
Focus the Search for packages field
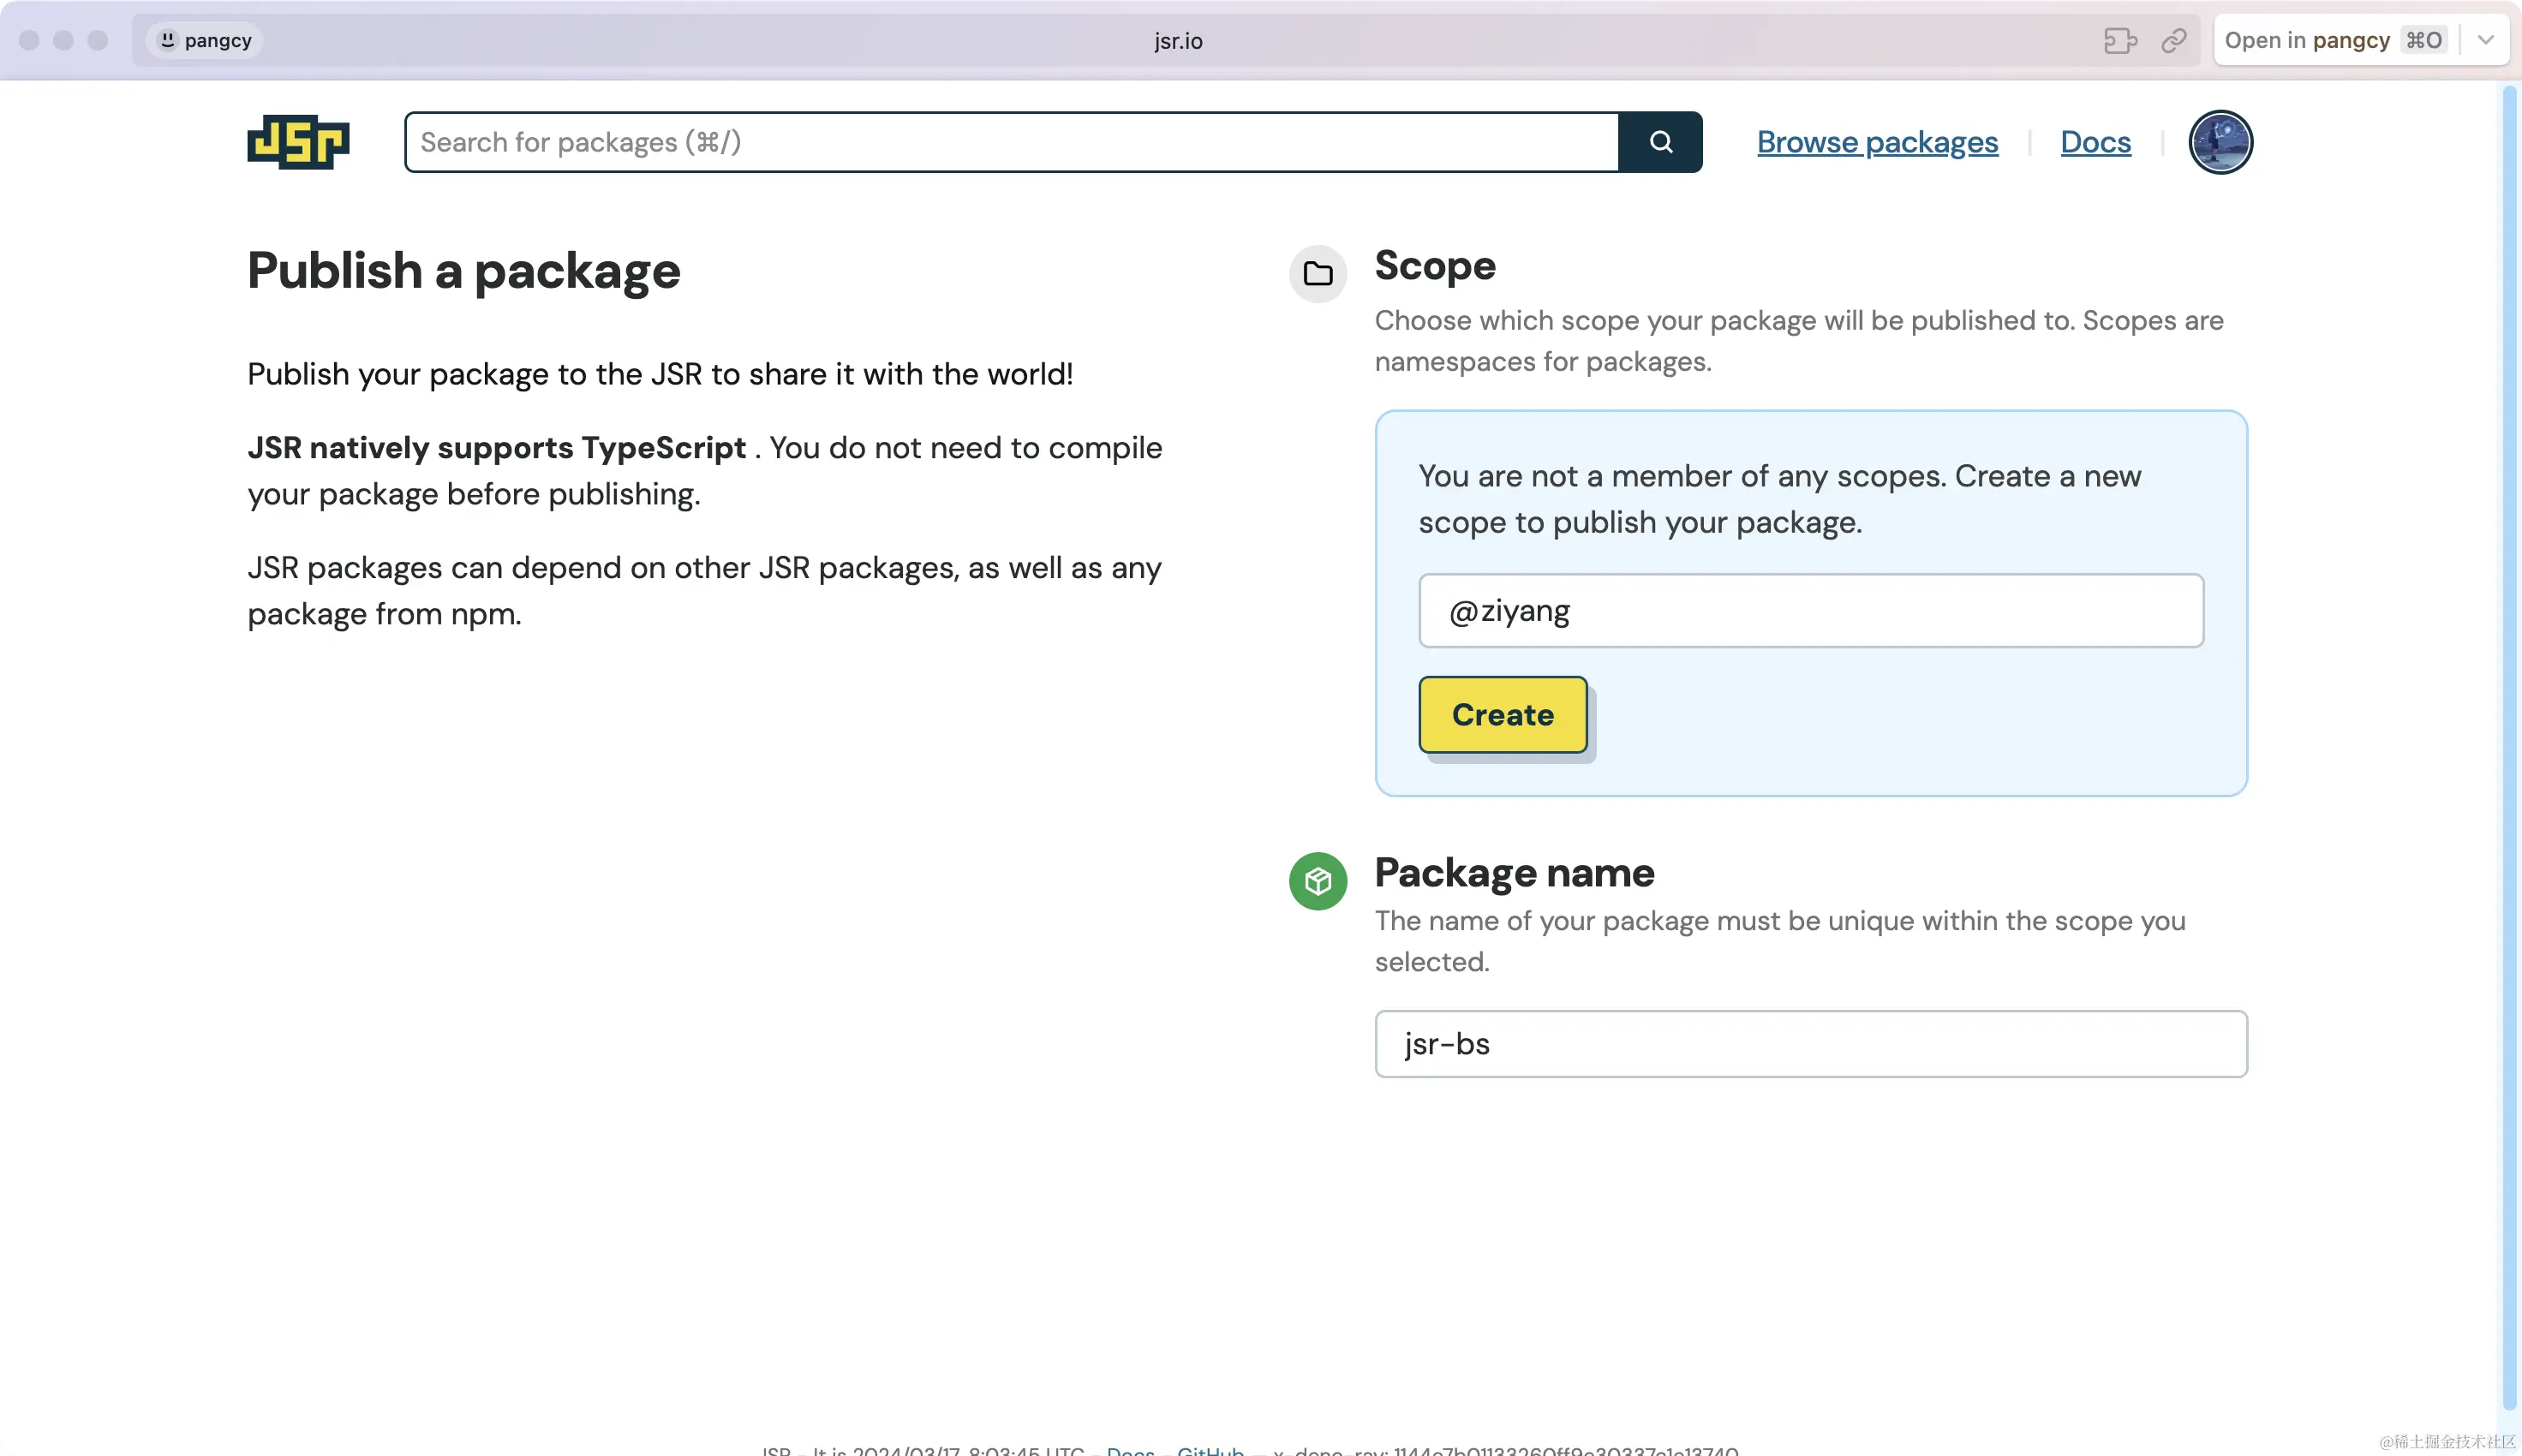tap(1010, 142)
